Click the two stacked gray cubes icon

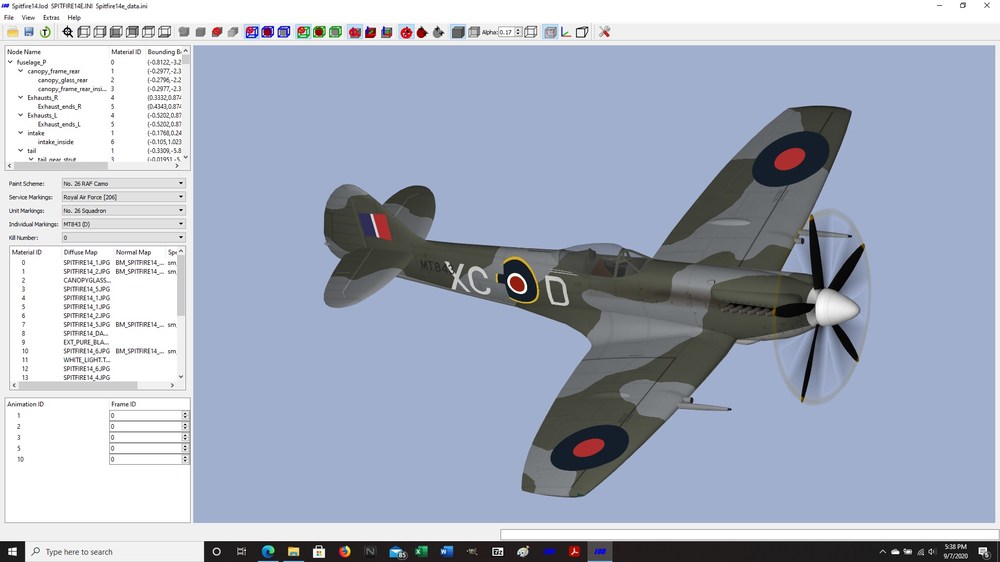point(233,32)
